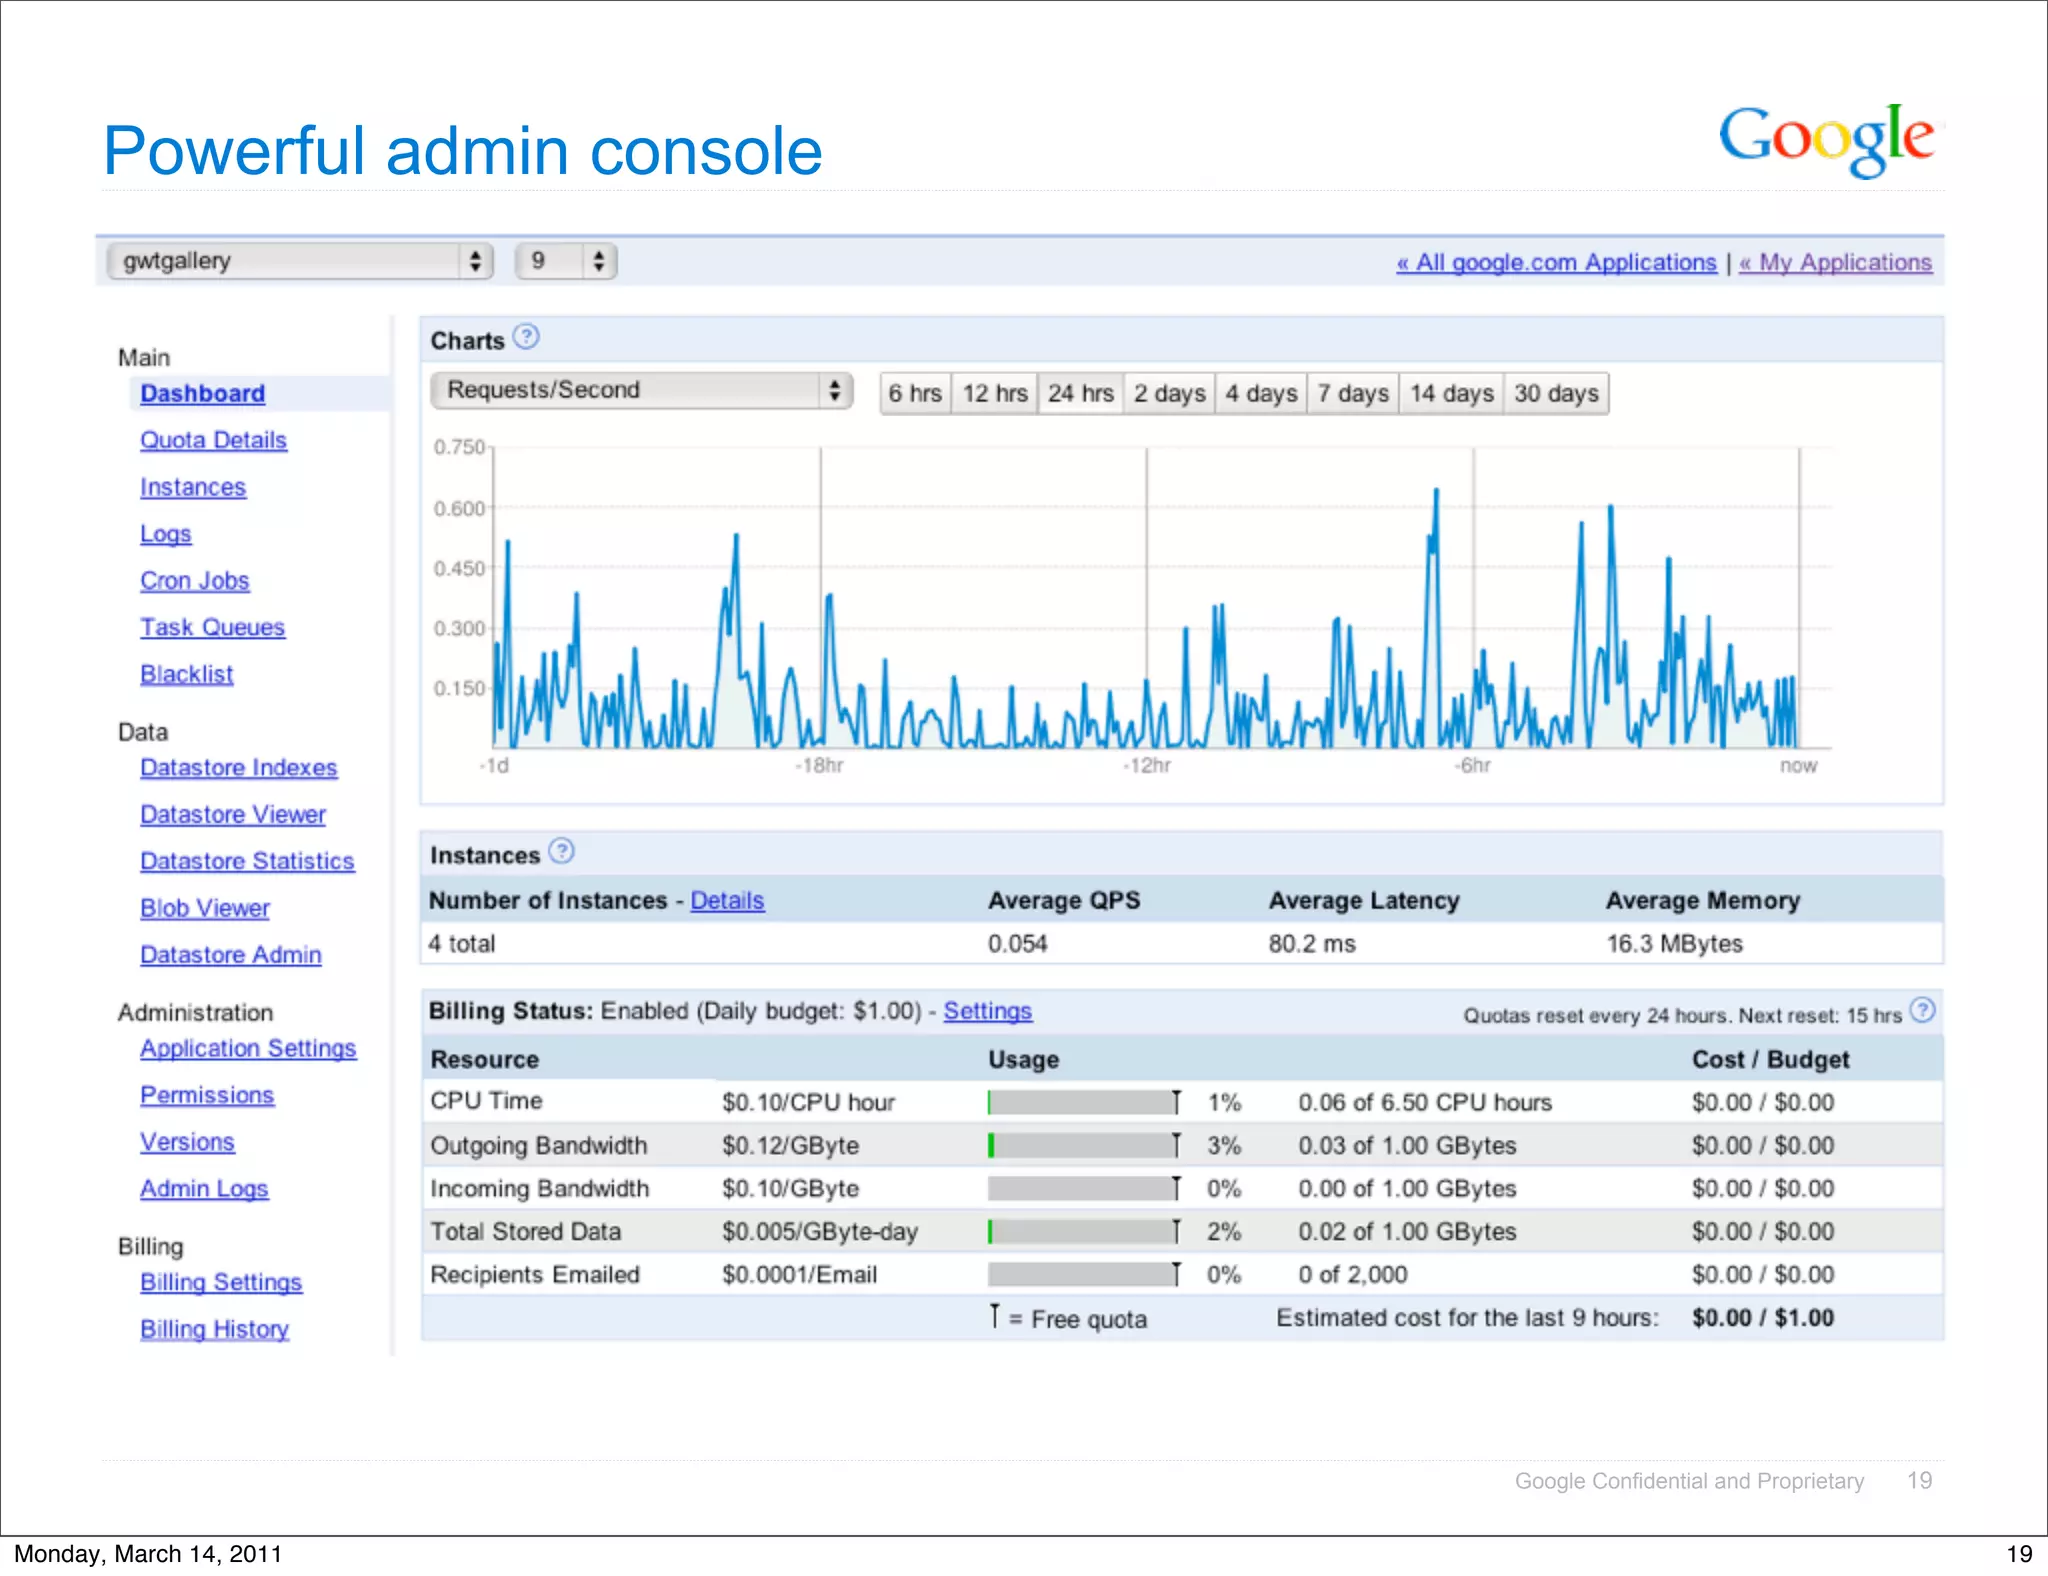Open All google.com Applications link
Image resolution: width=2048 pixels, height=1576 pixels.
point(1556,262)
